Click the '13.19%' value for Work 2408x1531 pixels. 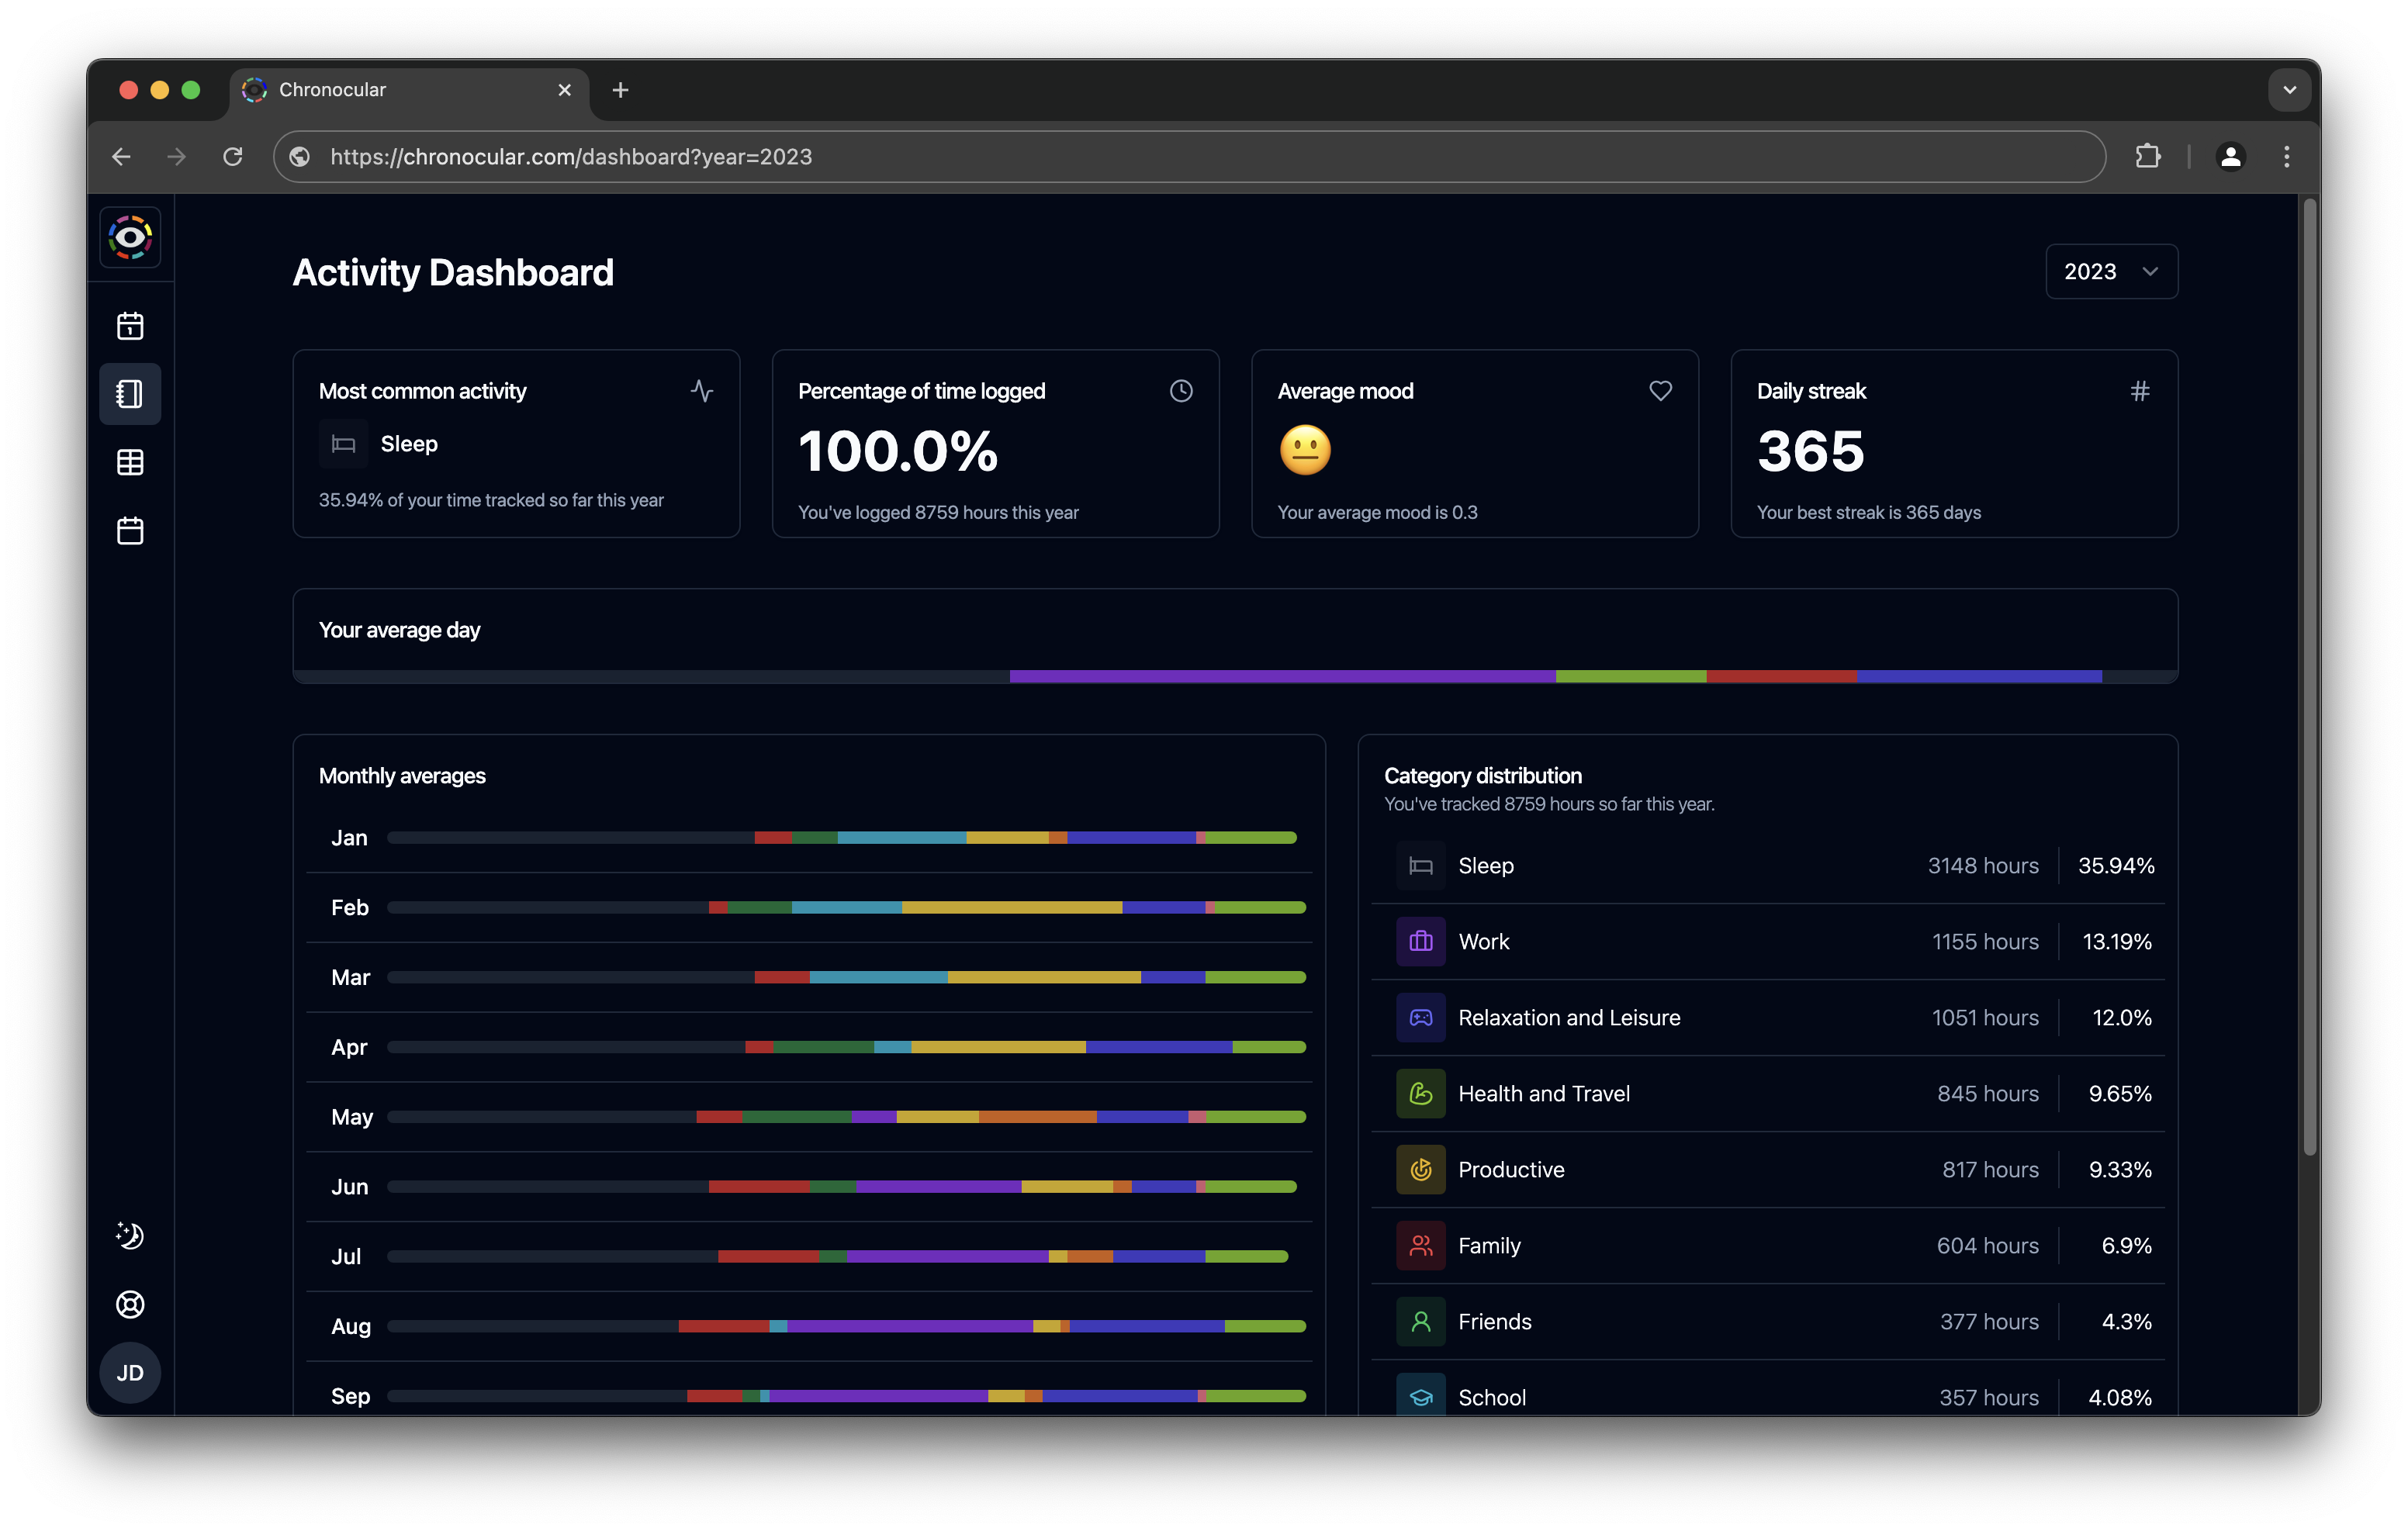[x=2116, y=942]
